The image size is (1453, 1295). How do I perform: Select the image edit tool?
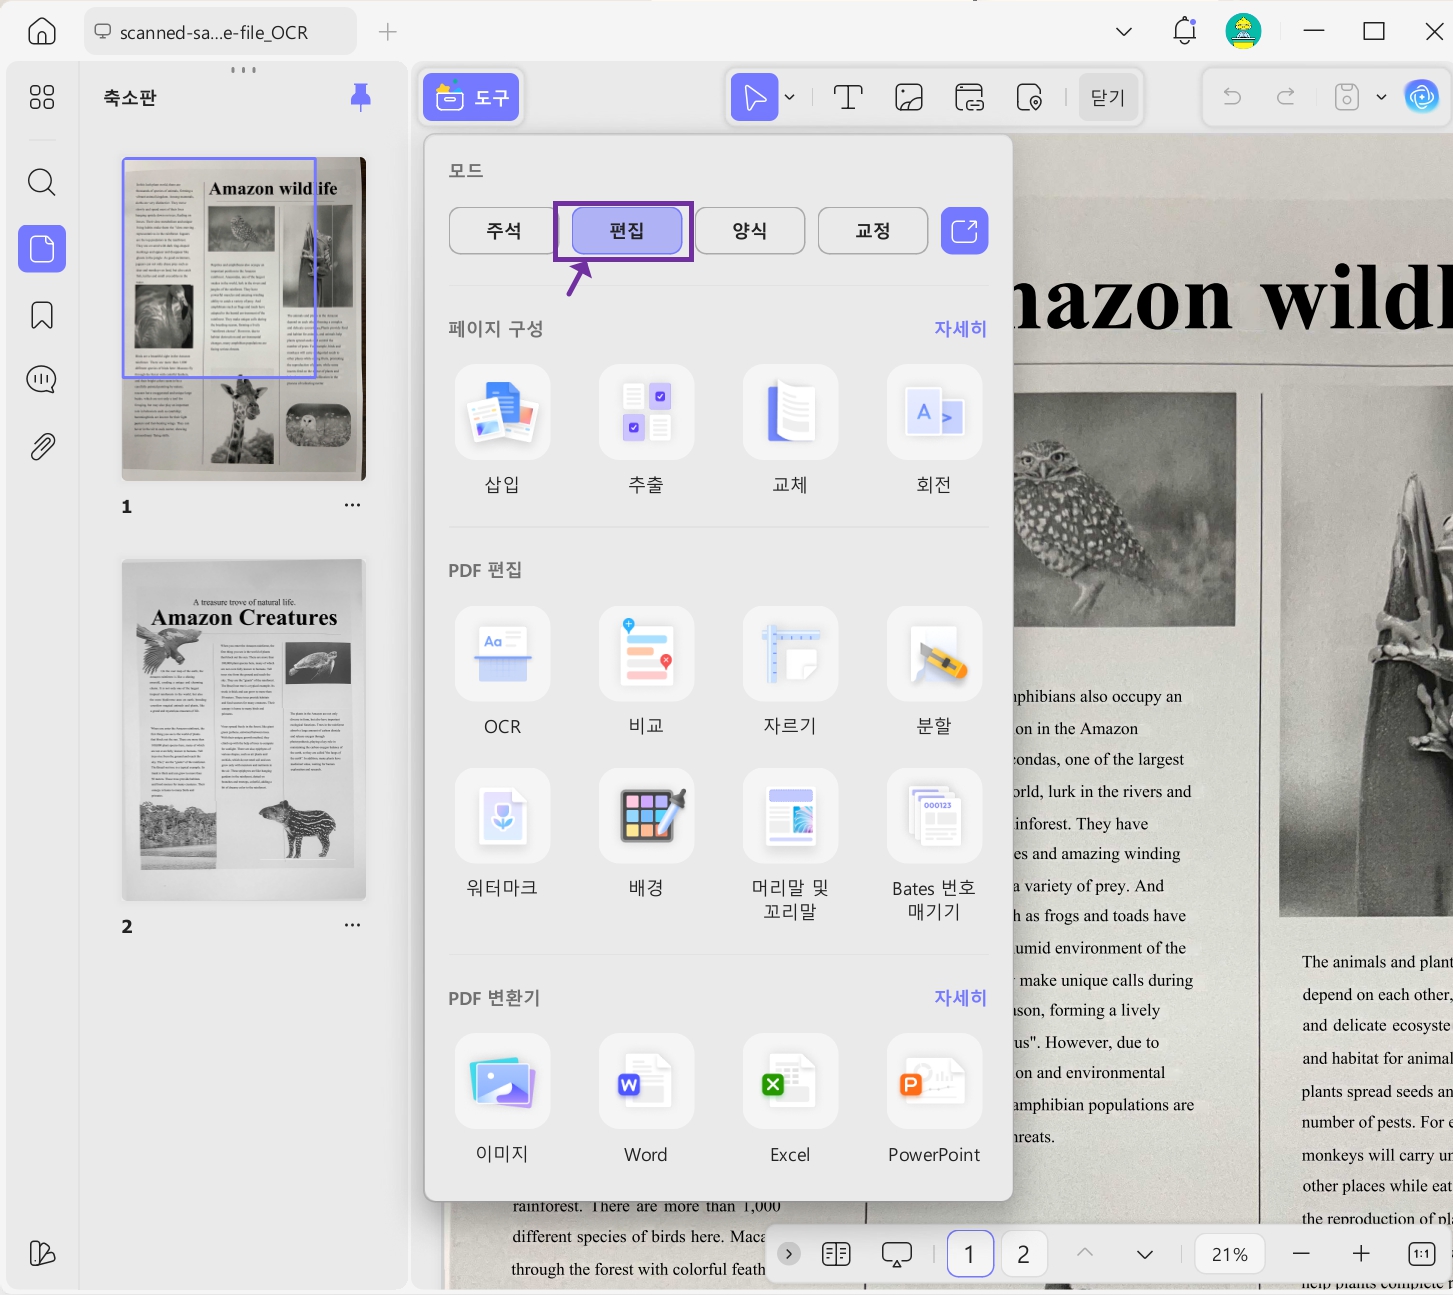[x=909, y=97]
